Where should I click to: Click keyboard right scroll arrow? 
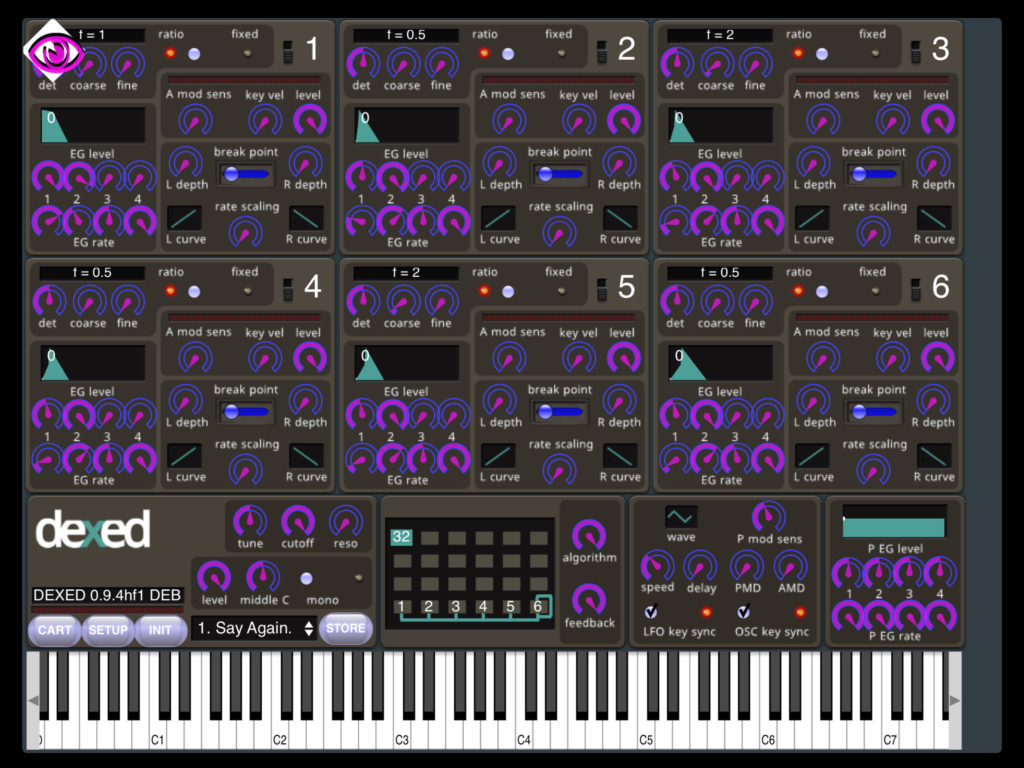[x=955, y=700]
